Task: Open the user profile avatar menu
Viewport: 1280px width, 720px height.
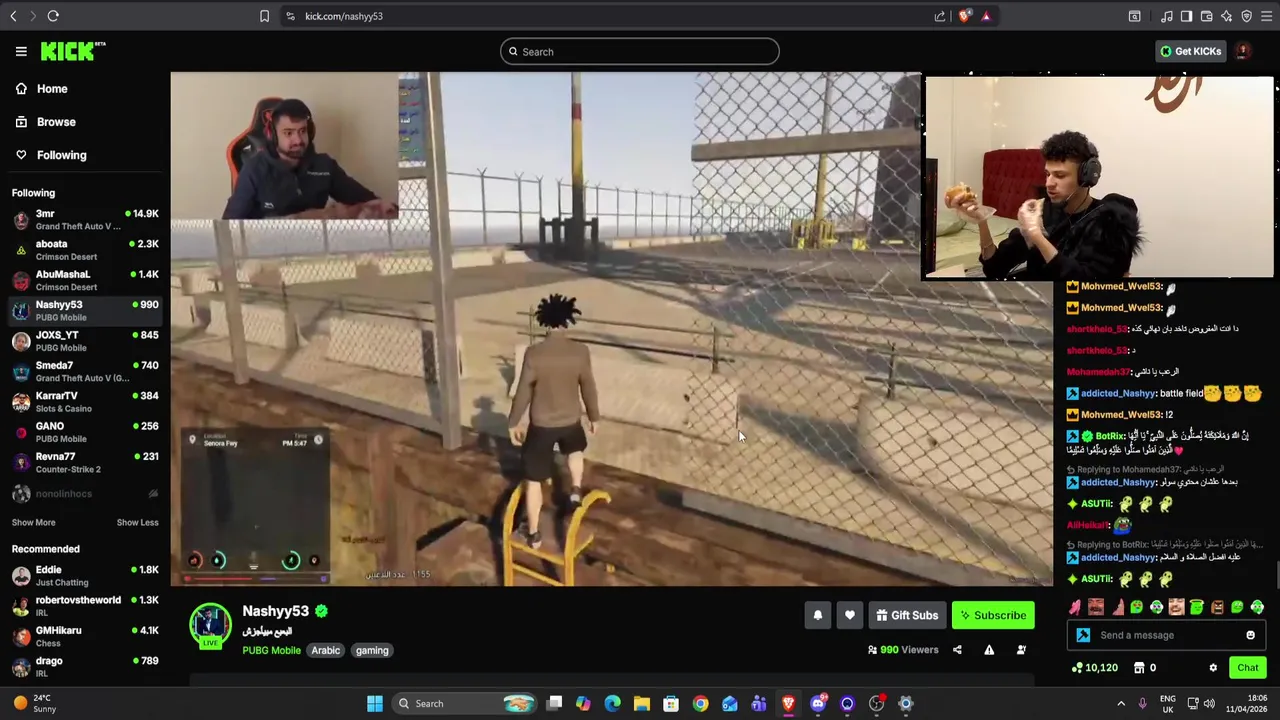Action: pos(1242,51)
